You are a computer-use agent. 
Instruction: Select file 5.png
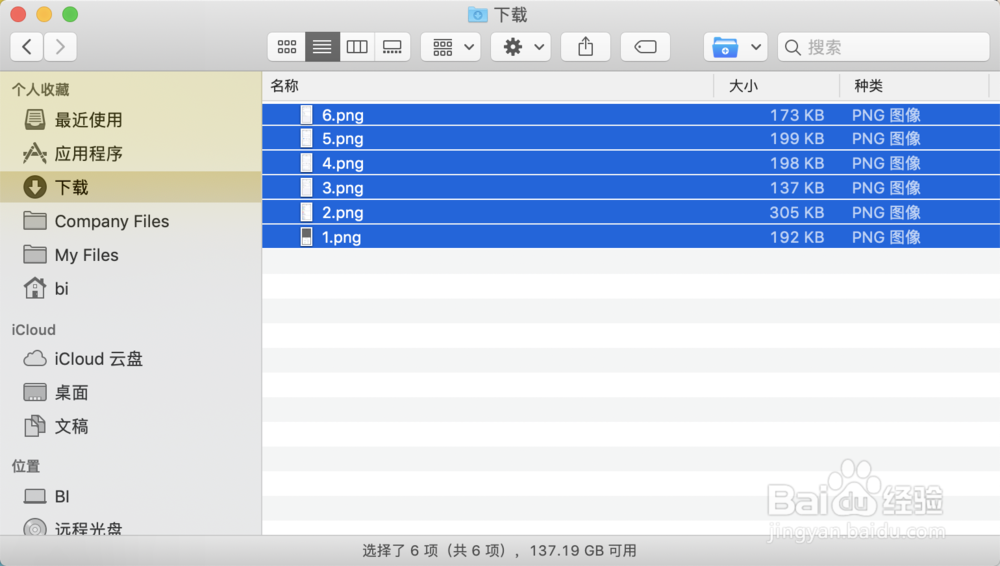tap(631, 138)
